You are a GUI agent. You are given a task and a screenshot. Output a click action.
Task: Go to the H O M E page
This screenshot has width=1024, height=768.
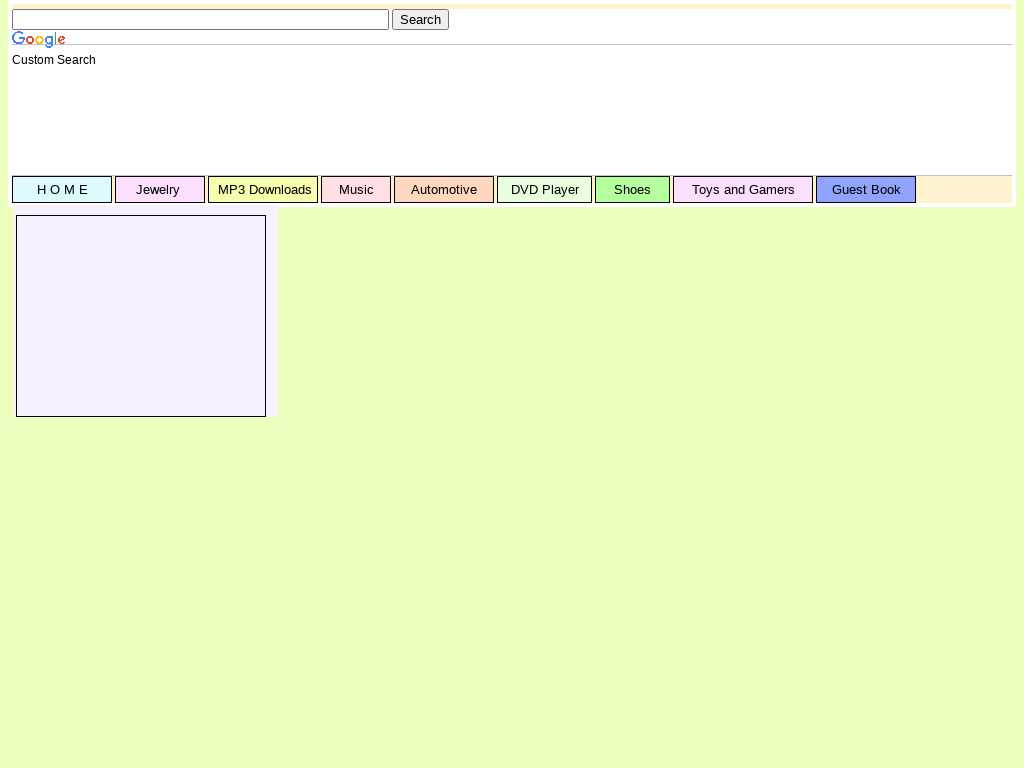point(62,190)
